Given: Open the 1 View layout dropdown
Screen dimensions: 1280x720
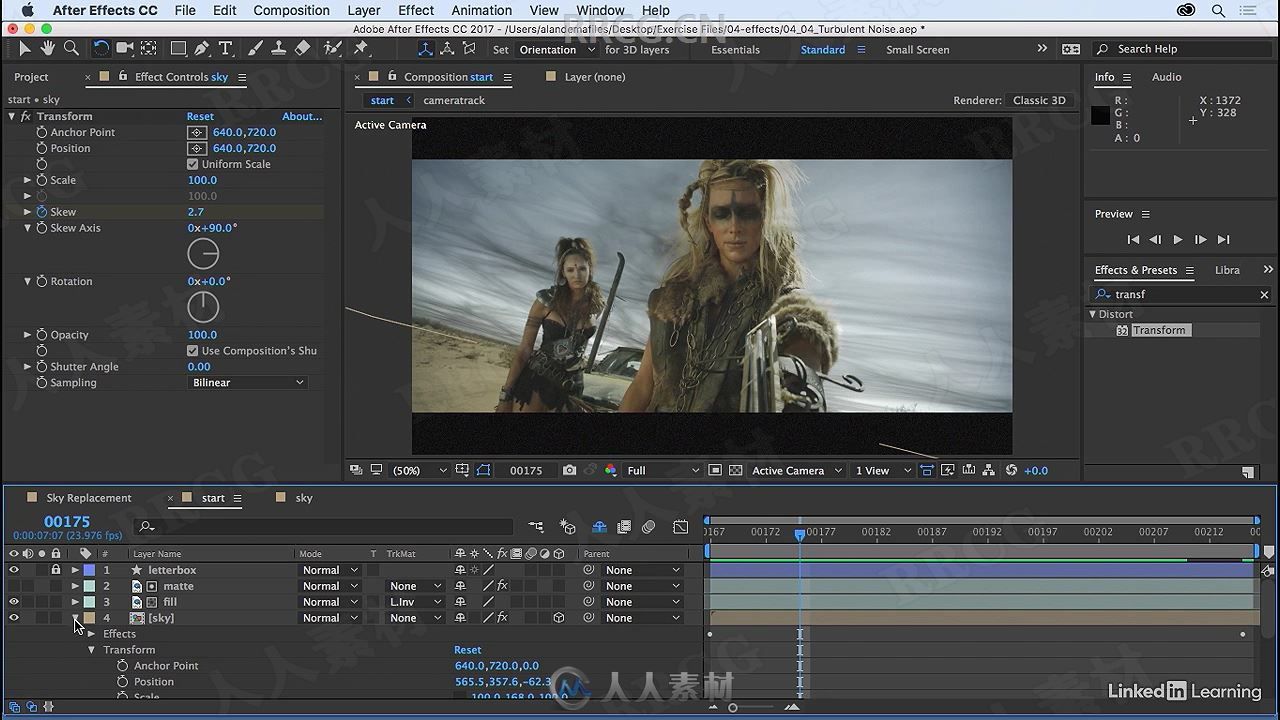Looking at the screenshot, I should pyautogui.click(x=883, y=470).
